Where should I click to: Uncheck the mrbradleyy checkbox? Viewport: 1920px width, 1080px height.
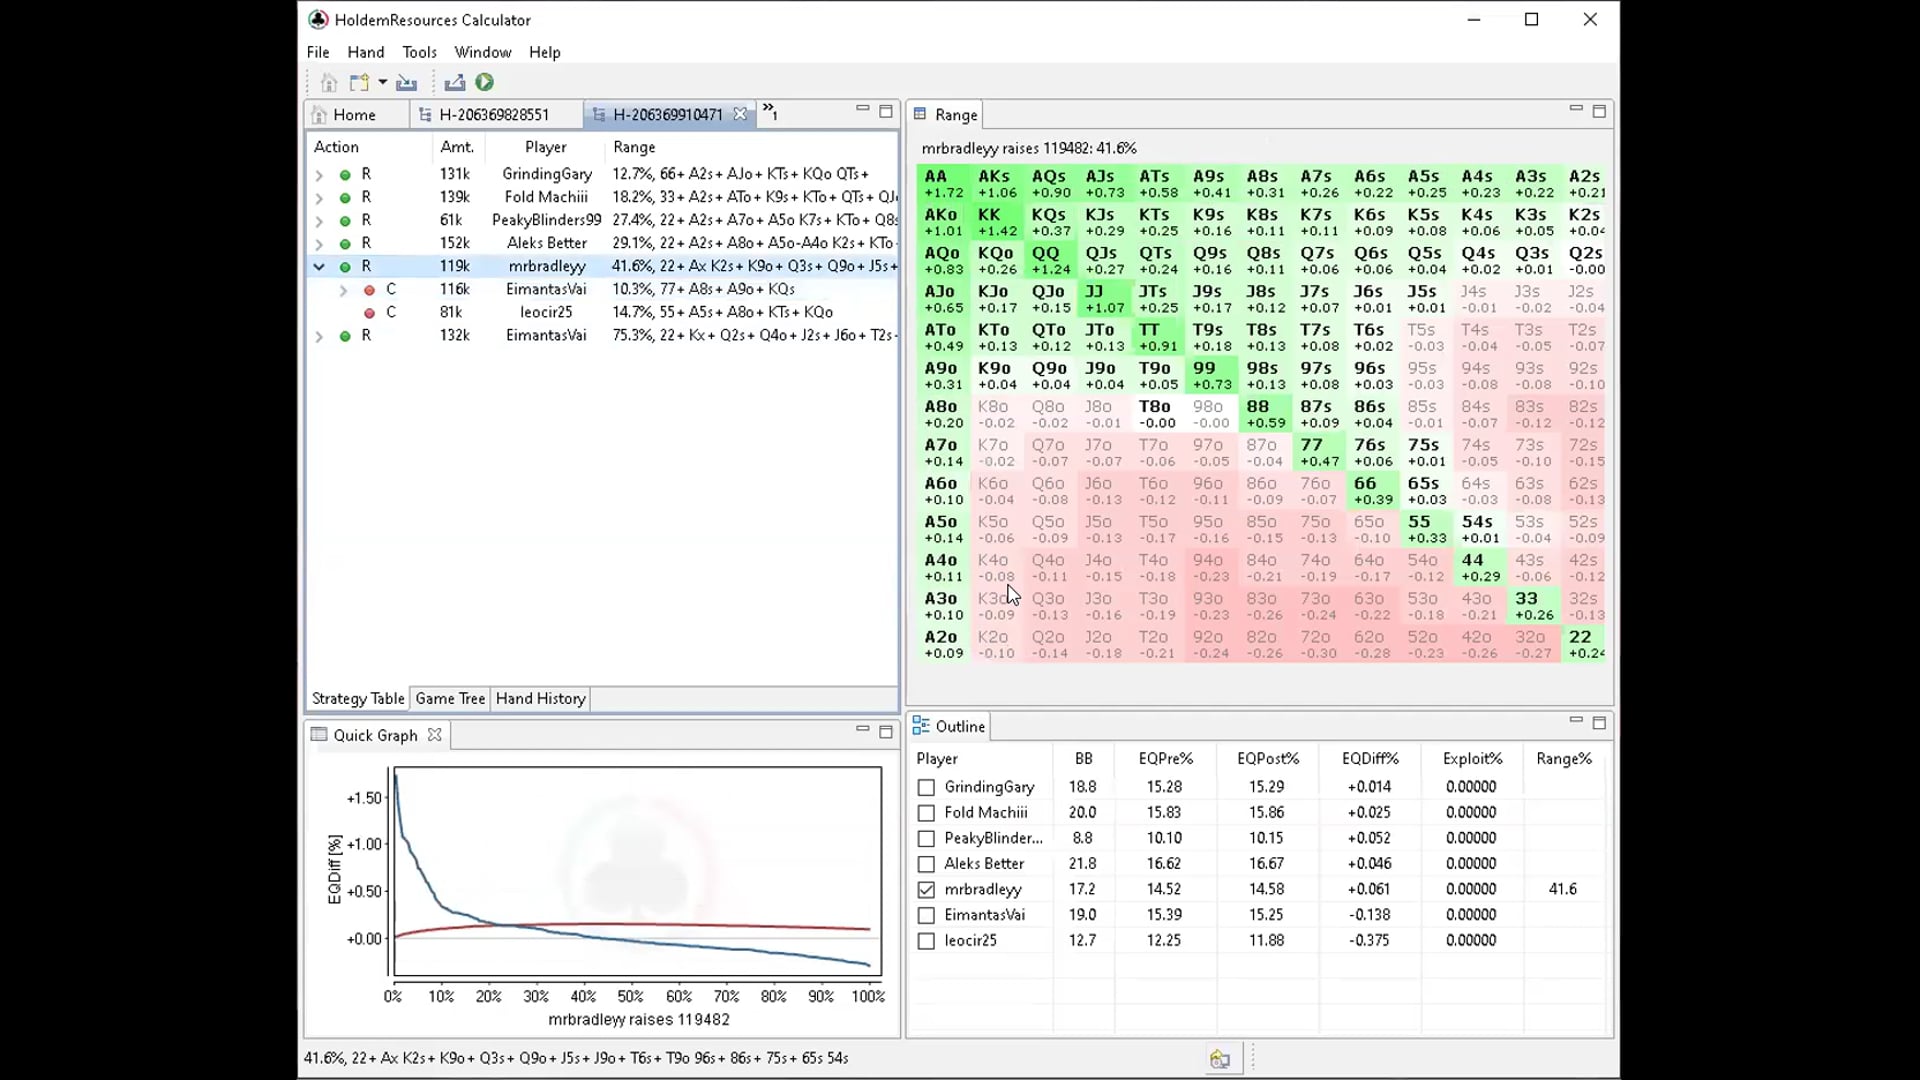coord(926,890)
